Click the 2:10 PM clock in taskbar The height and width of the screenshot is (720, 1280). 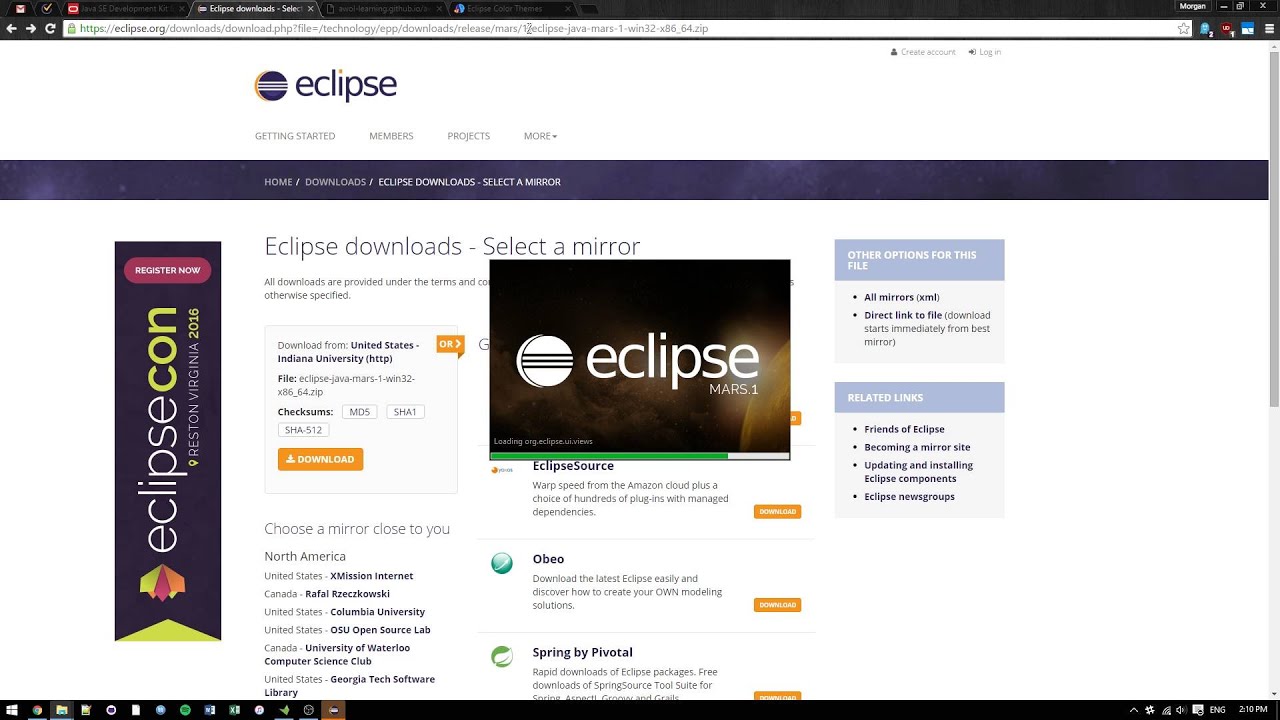1253,710
